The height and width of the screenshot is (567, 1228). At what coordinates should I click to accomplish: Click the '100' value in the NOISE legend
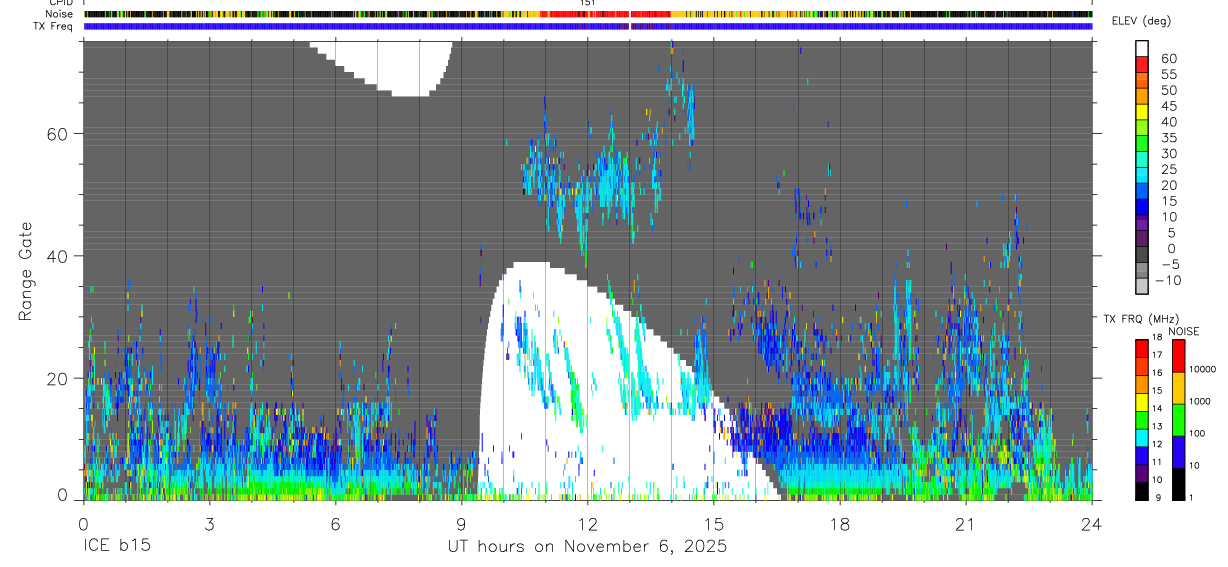pyautogui.click(x=1198, y=433)
